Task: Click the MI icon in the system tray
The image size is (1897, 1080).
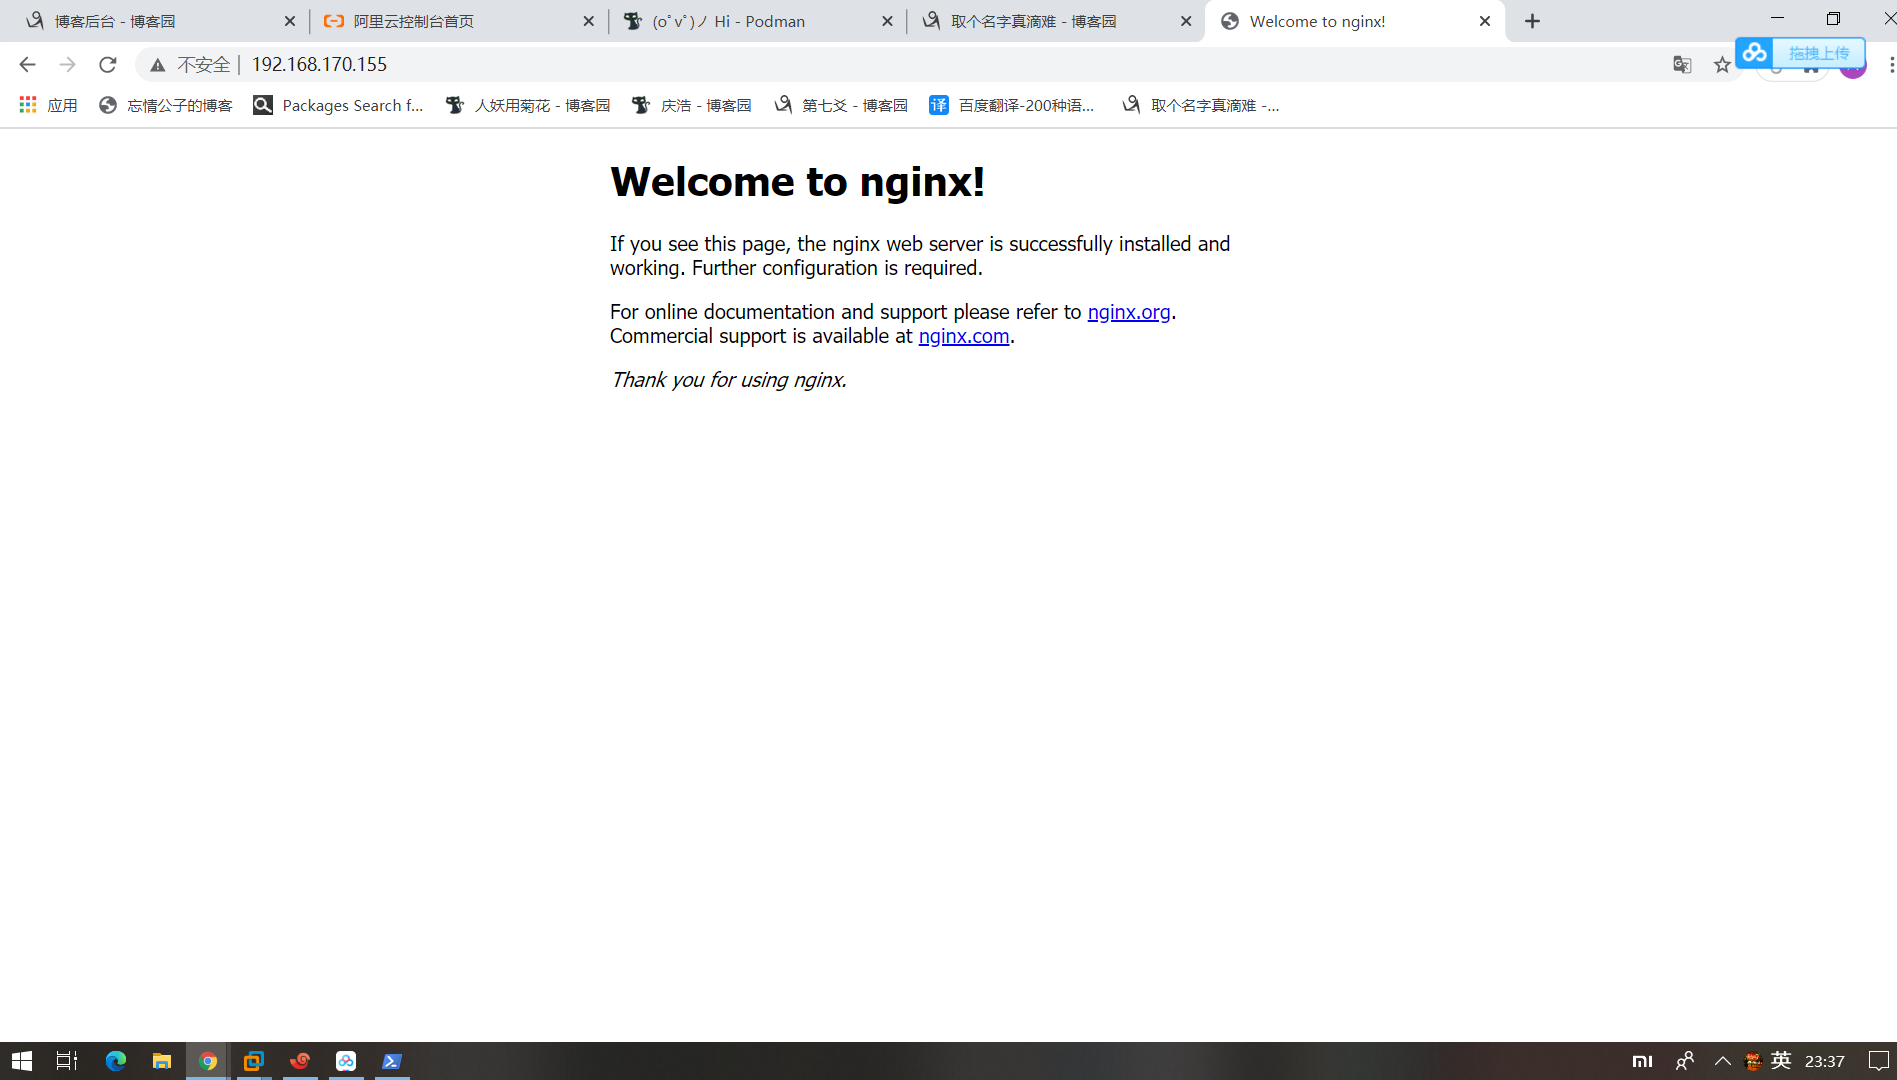Action: (x=1642, y=1061)
